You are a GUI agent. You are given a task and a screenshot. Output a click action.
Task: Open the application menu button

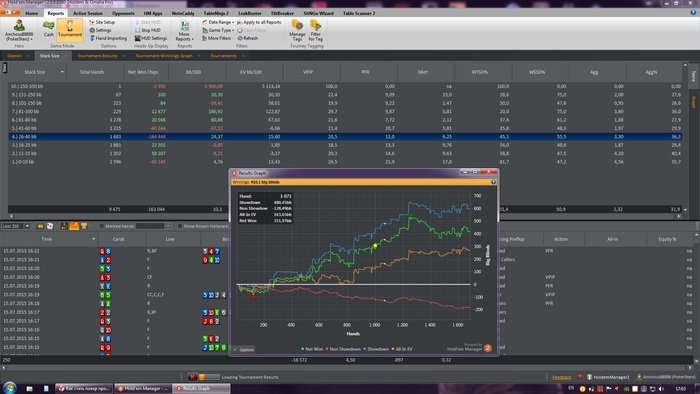(x=11, y=12)
